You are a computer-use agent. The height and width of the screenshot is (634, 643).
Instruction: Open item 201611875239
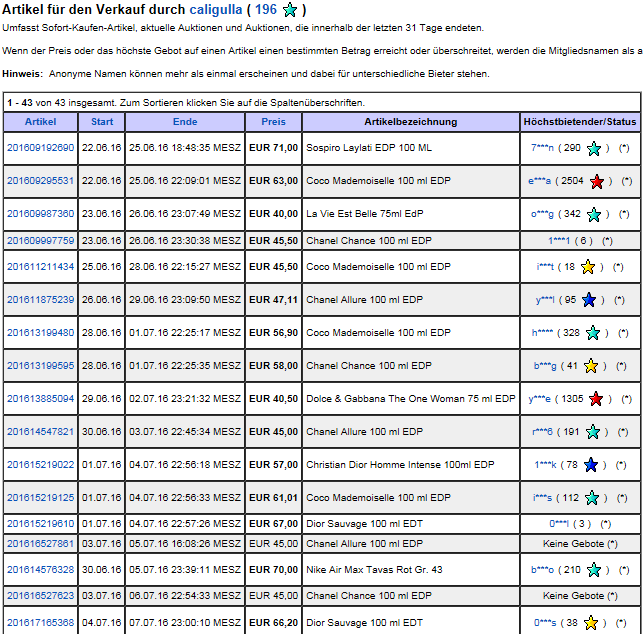point(40,300)
